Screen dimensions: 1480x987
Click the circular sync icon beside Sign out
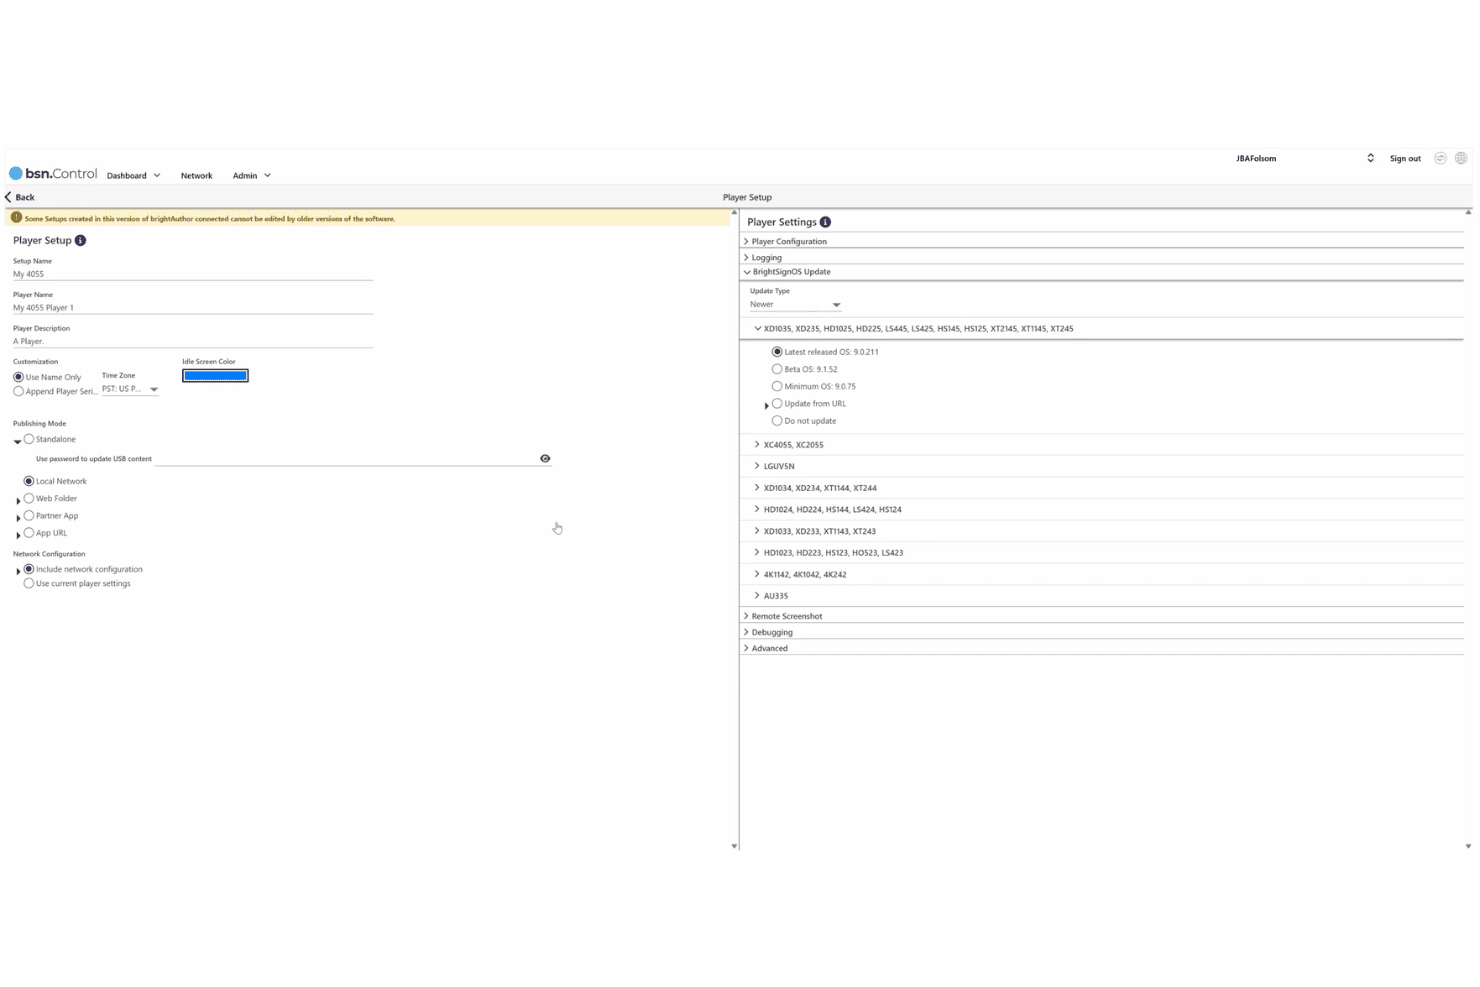[x=1440, y=158]
